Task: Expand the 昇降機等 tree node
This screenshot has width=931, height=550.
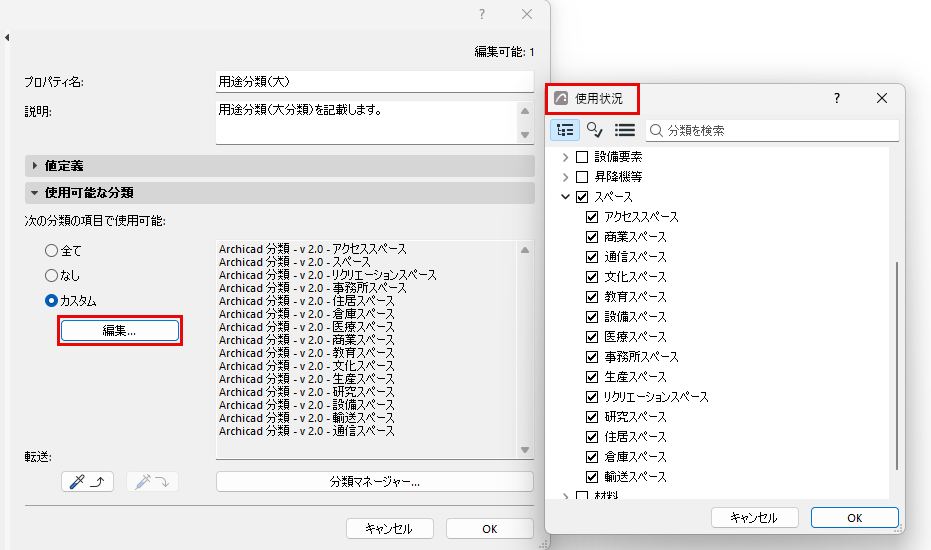Action: tap(565, 177)
